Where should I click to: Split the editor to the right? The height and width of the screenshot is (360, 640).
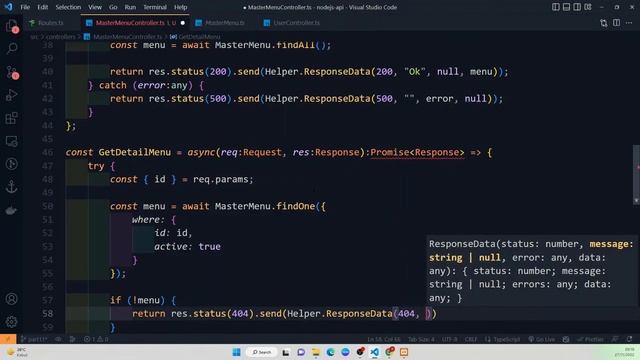pos(616,23)
